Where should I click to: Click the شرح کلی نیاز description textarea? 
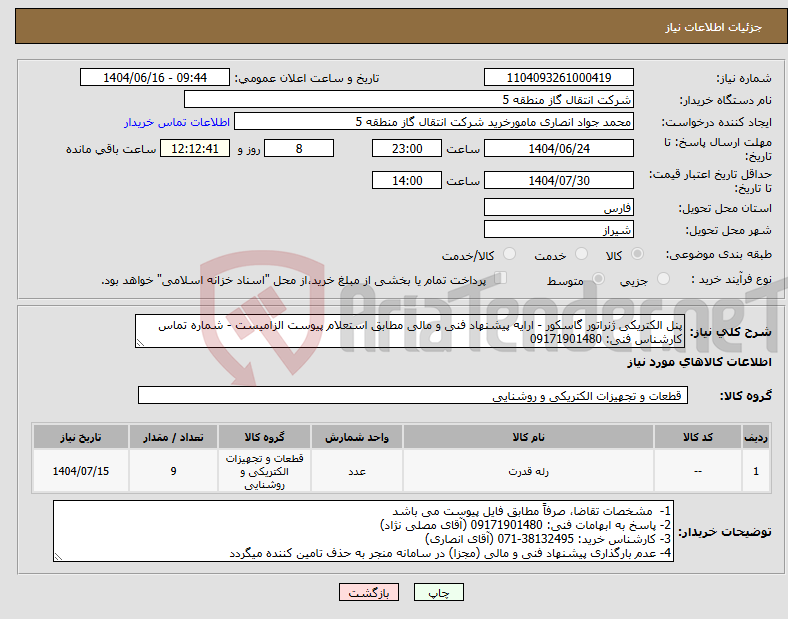click(410, 331)
